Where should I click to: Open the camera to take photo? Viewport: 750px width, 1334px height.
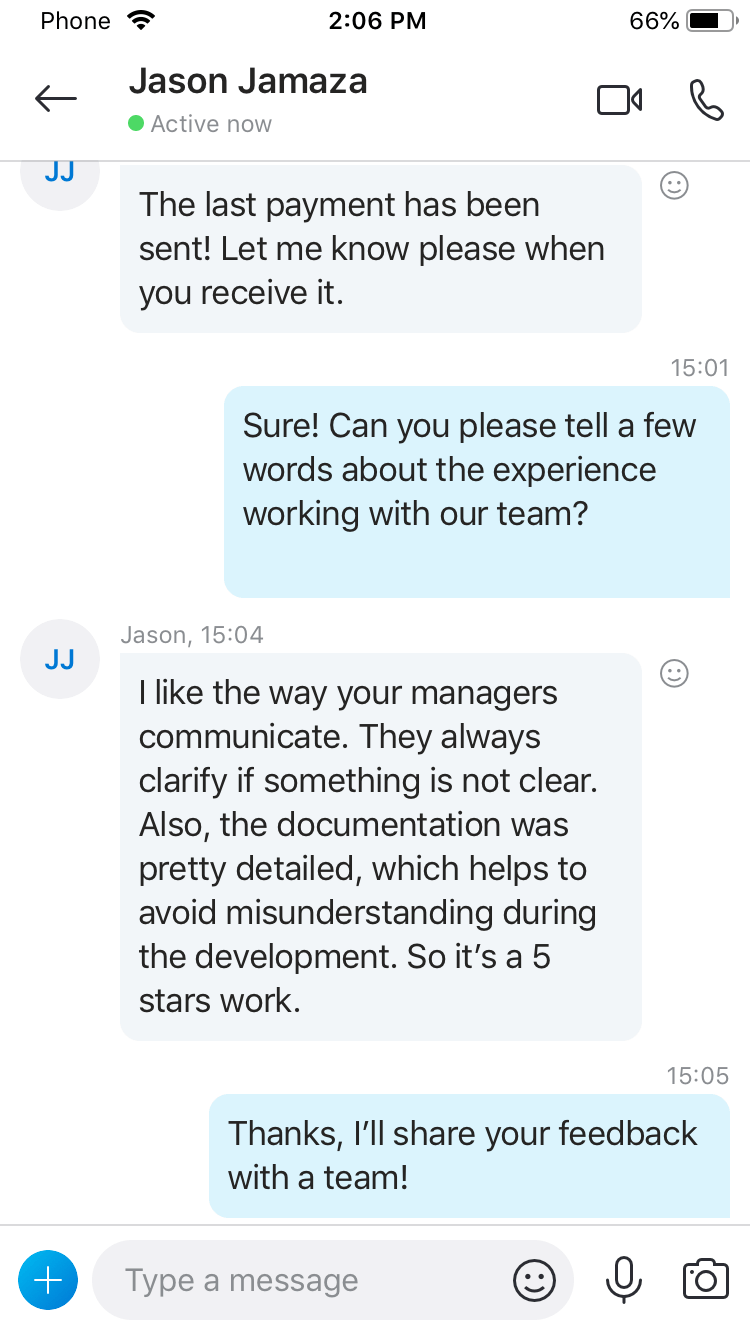point(706,1280)
